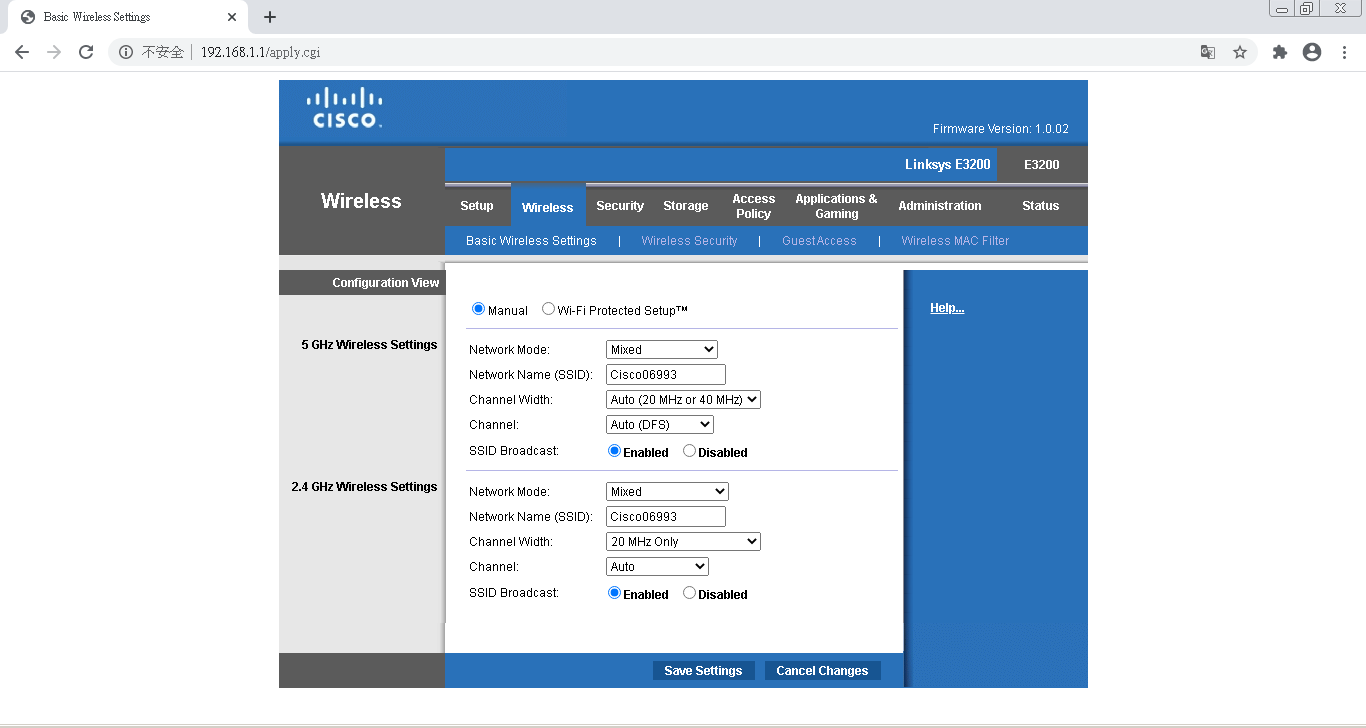Click the 2.4 GHz Network Name SSID field

[666, 517]
